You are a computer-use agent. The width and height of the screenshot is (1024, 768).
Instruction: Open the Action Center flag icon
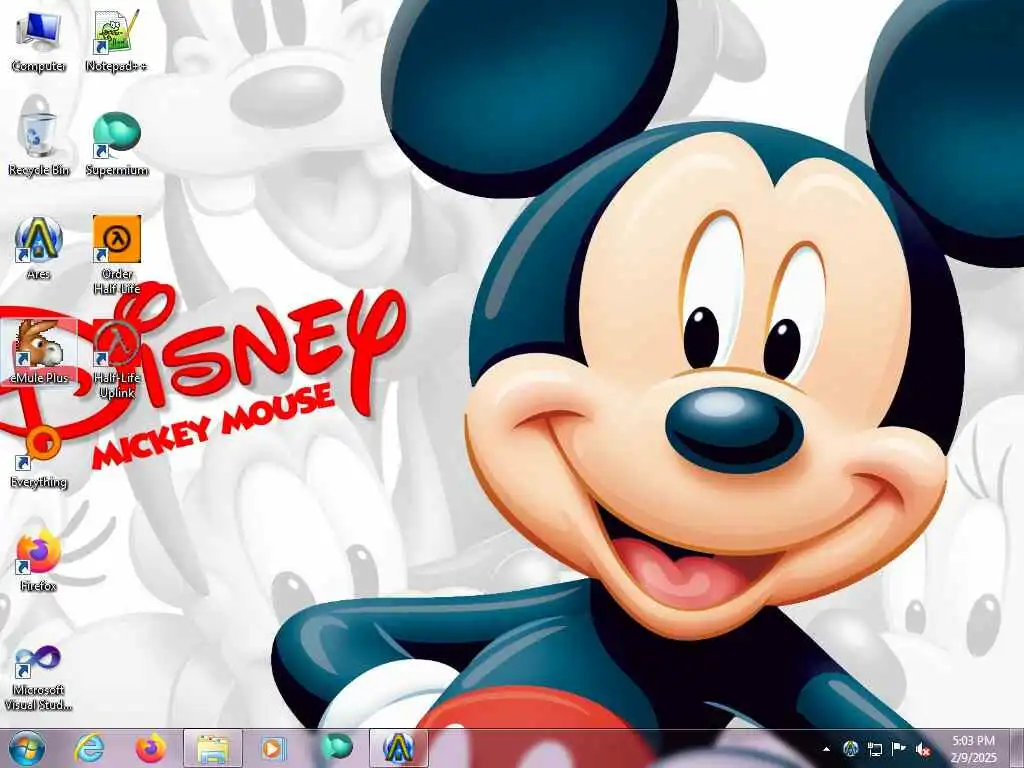point(899,749)
